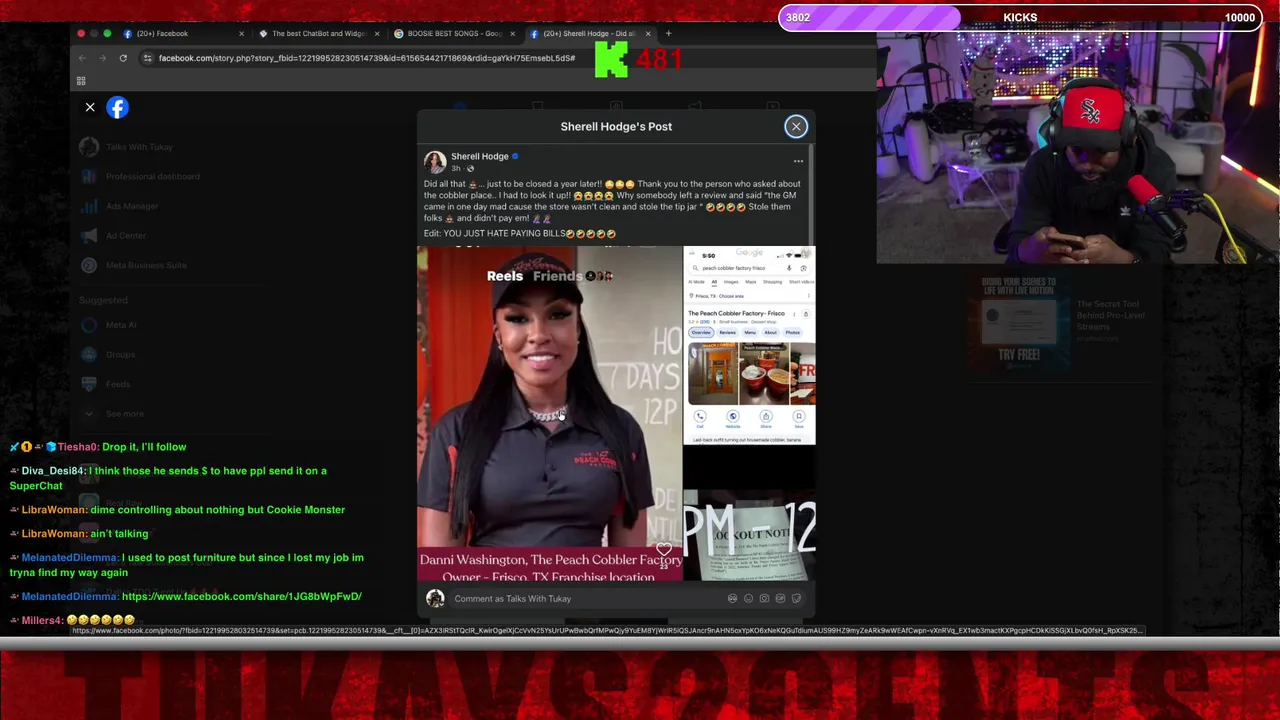Image resolution: width=1280 pixels, height=720 pixels.
Task: Click the verified badge next to Sherell Hodge
Action: 516,156
